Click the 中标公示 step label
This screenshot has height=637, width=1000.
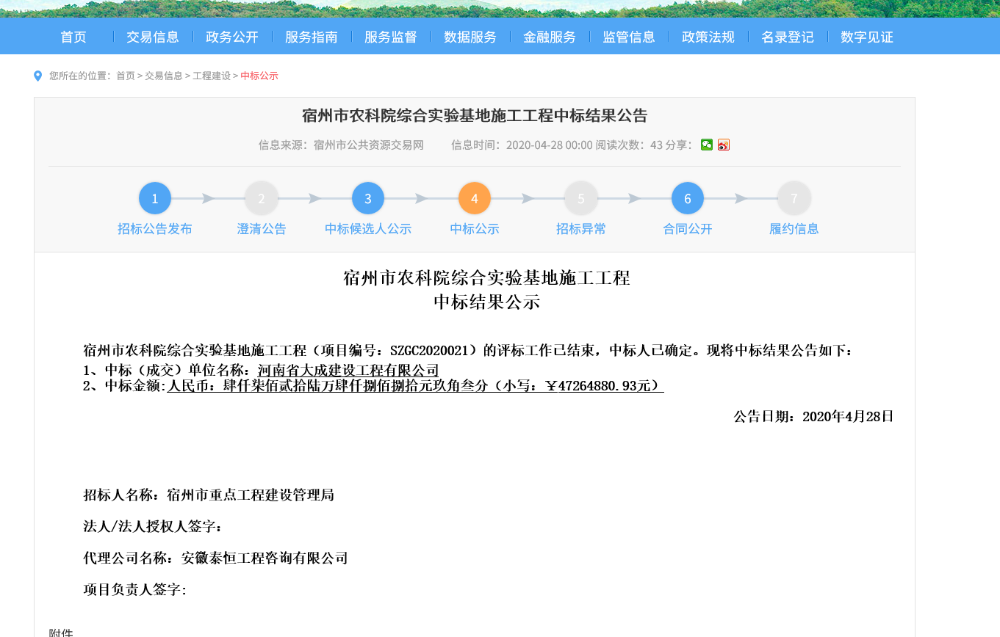[x=474, y=229]
